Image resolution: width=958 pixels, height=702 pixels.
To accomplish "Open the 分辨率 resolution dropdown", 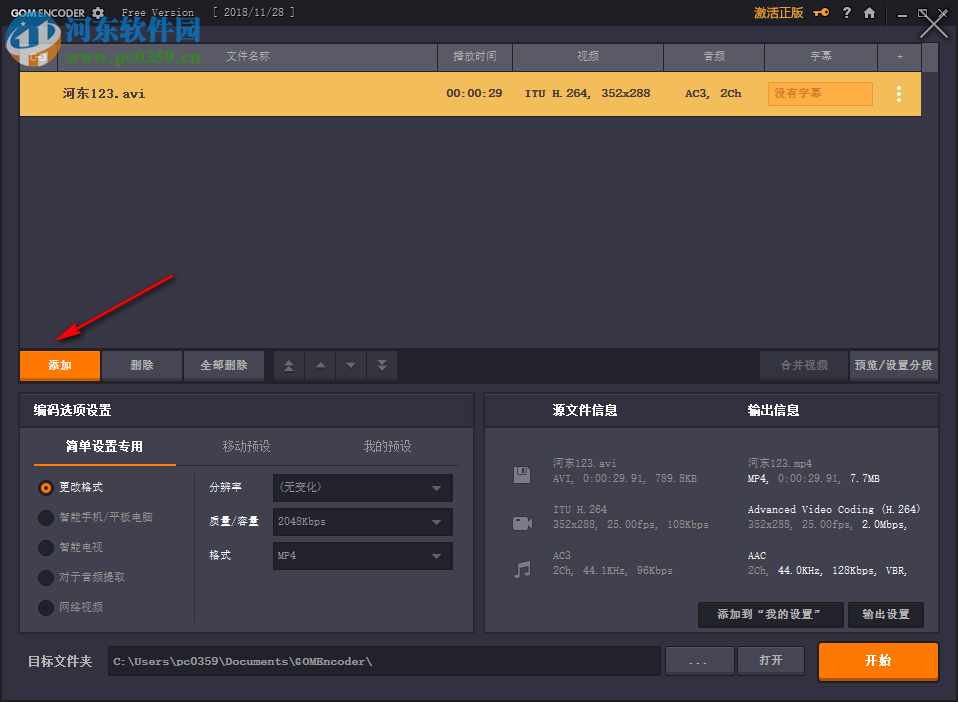I will pos(362,488).
